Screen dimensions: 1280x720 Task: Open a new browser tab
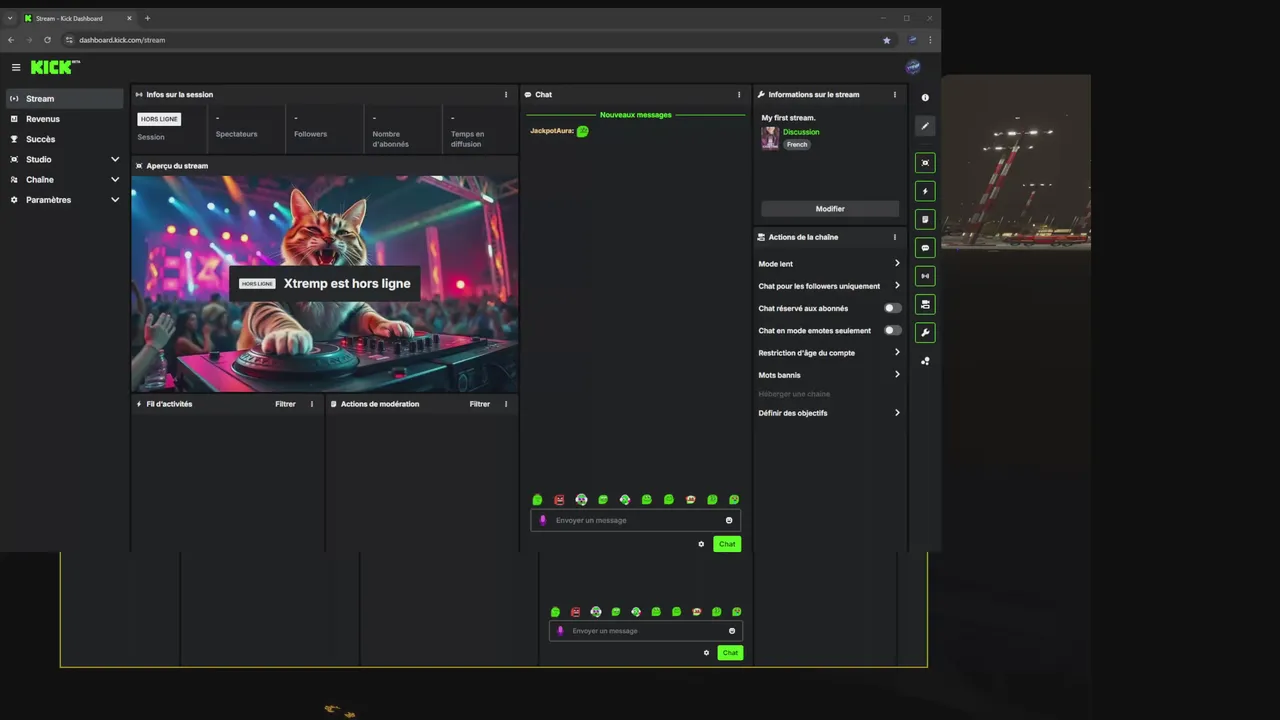click(147, 18)
